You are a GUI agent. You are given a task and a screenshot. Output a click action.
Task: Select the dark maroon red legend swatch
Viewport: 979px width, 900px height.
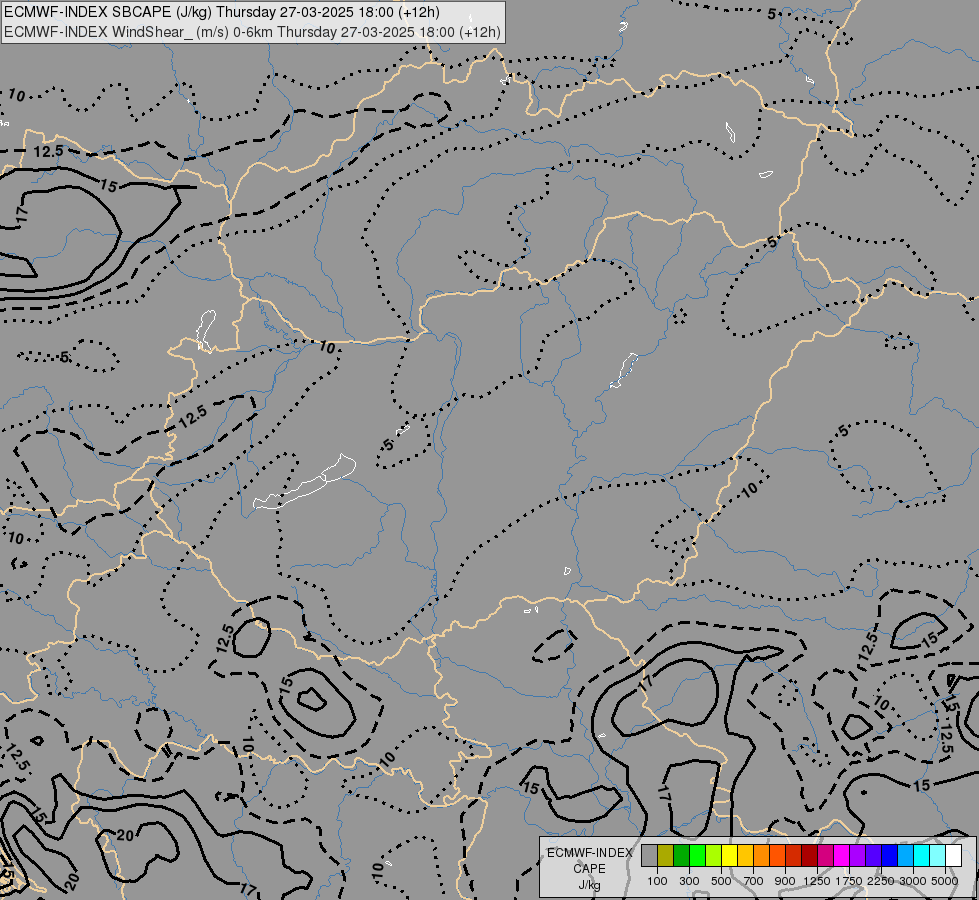click(x=810, y=855)
